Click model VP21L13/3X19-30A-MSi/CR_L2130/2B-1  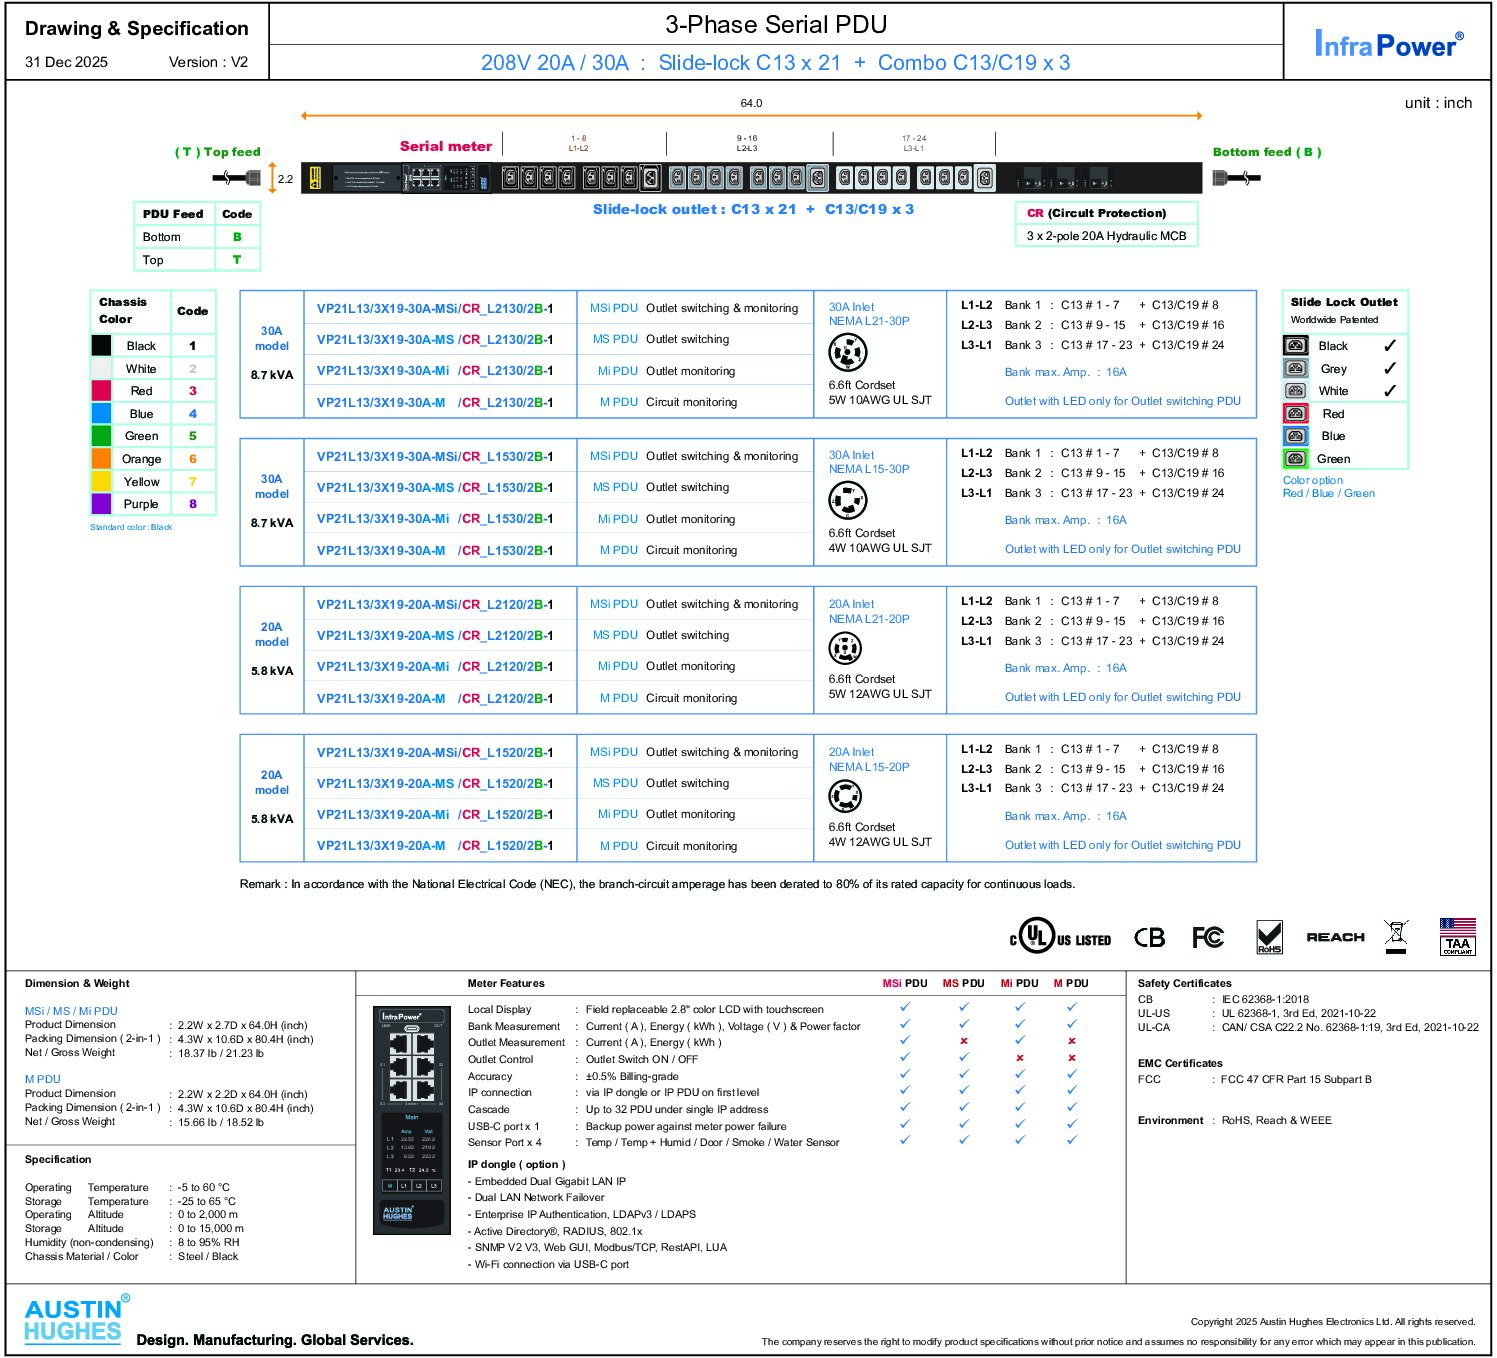tap(434, 308)
